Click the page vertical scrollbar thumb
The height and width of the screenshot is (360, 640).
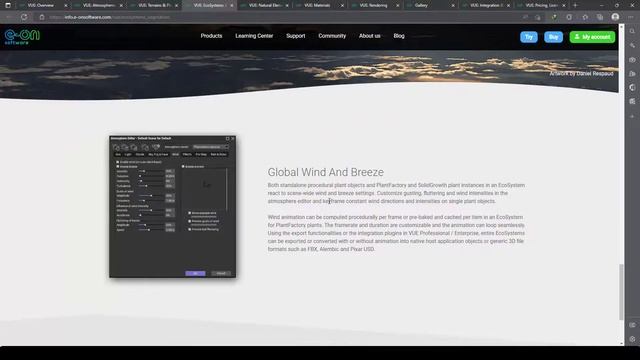621,292
